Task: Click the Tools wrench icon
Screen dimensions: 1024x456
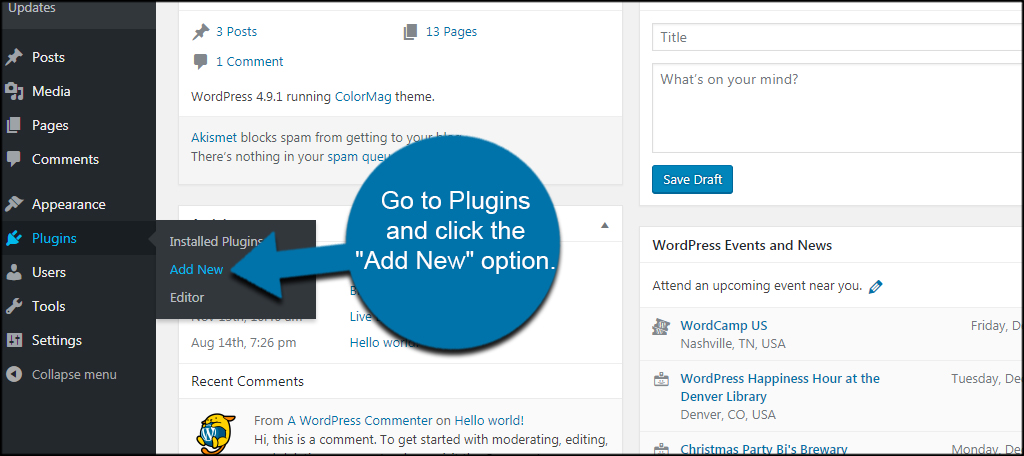Action: pyautogui.click(x=14, y=306)
